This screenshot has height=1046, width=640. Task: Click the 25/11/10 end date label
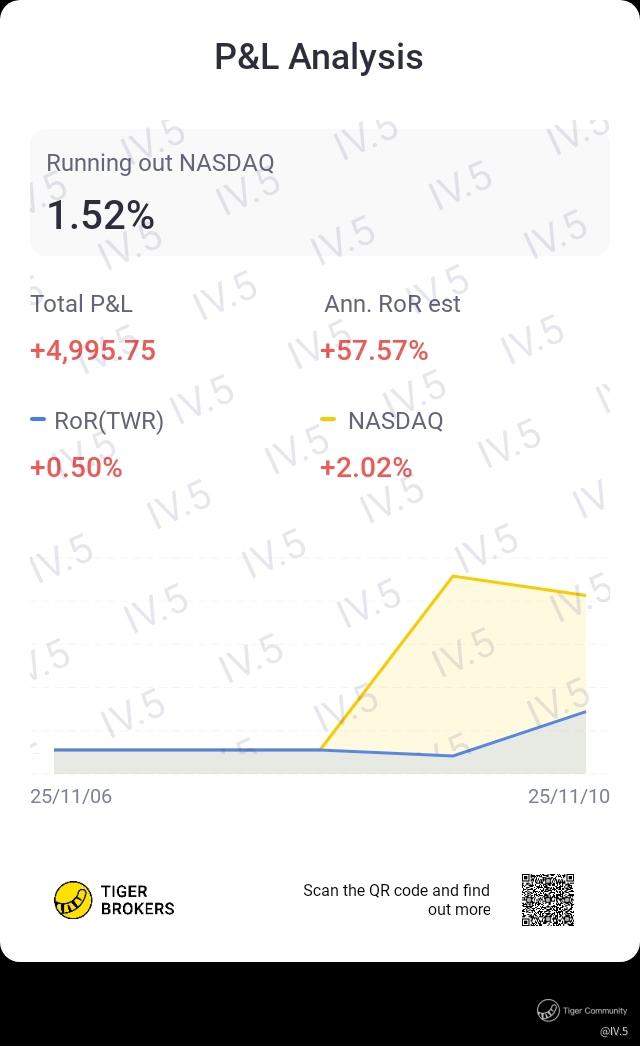point(569,796)
